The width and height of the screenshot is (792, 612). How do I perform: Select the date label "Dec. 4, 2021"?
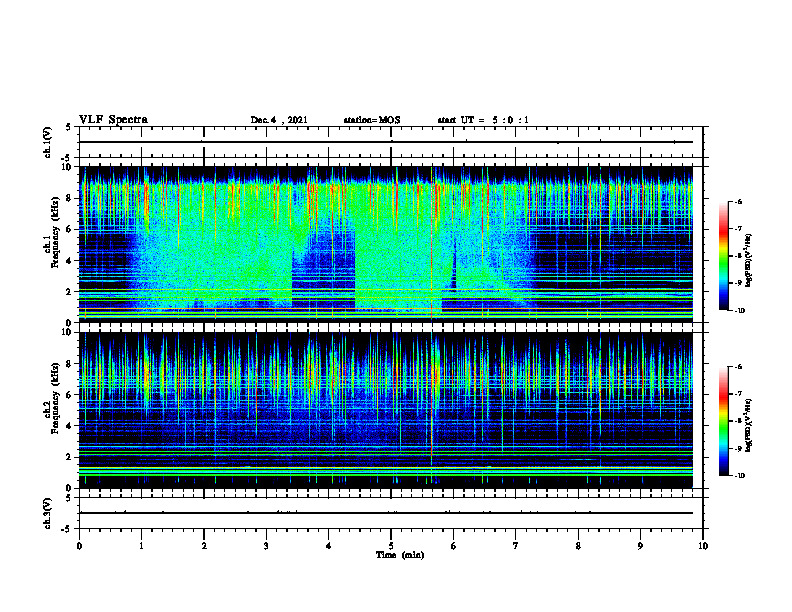[x=279, y=120]
